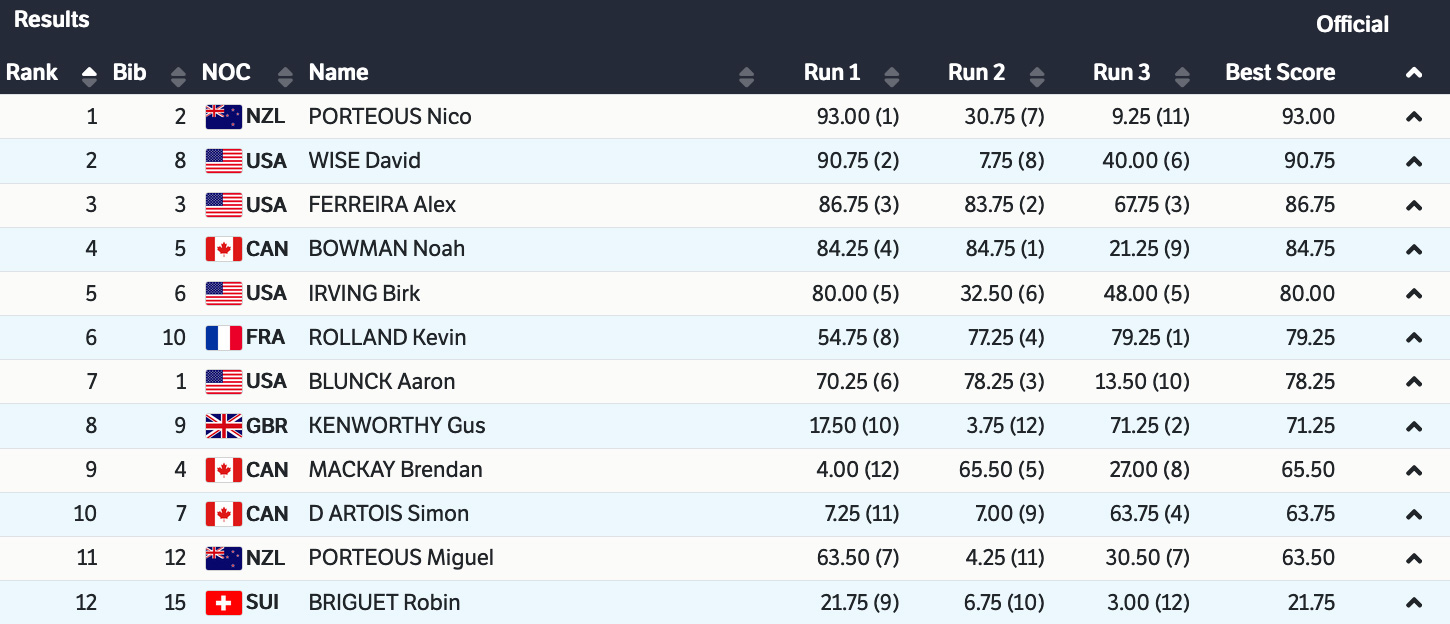Click the Run 3 sort arrows
Screen dimensions: 1450x624
point(1182,76)
